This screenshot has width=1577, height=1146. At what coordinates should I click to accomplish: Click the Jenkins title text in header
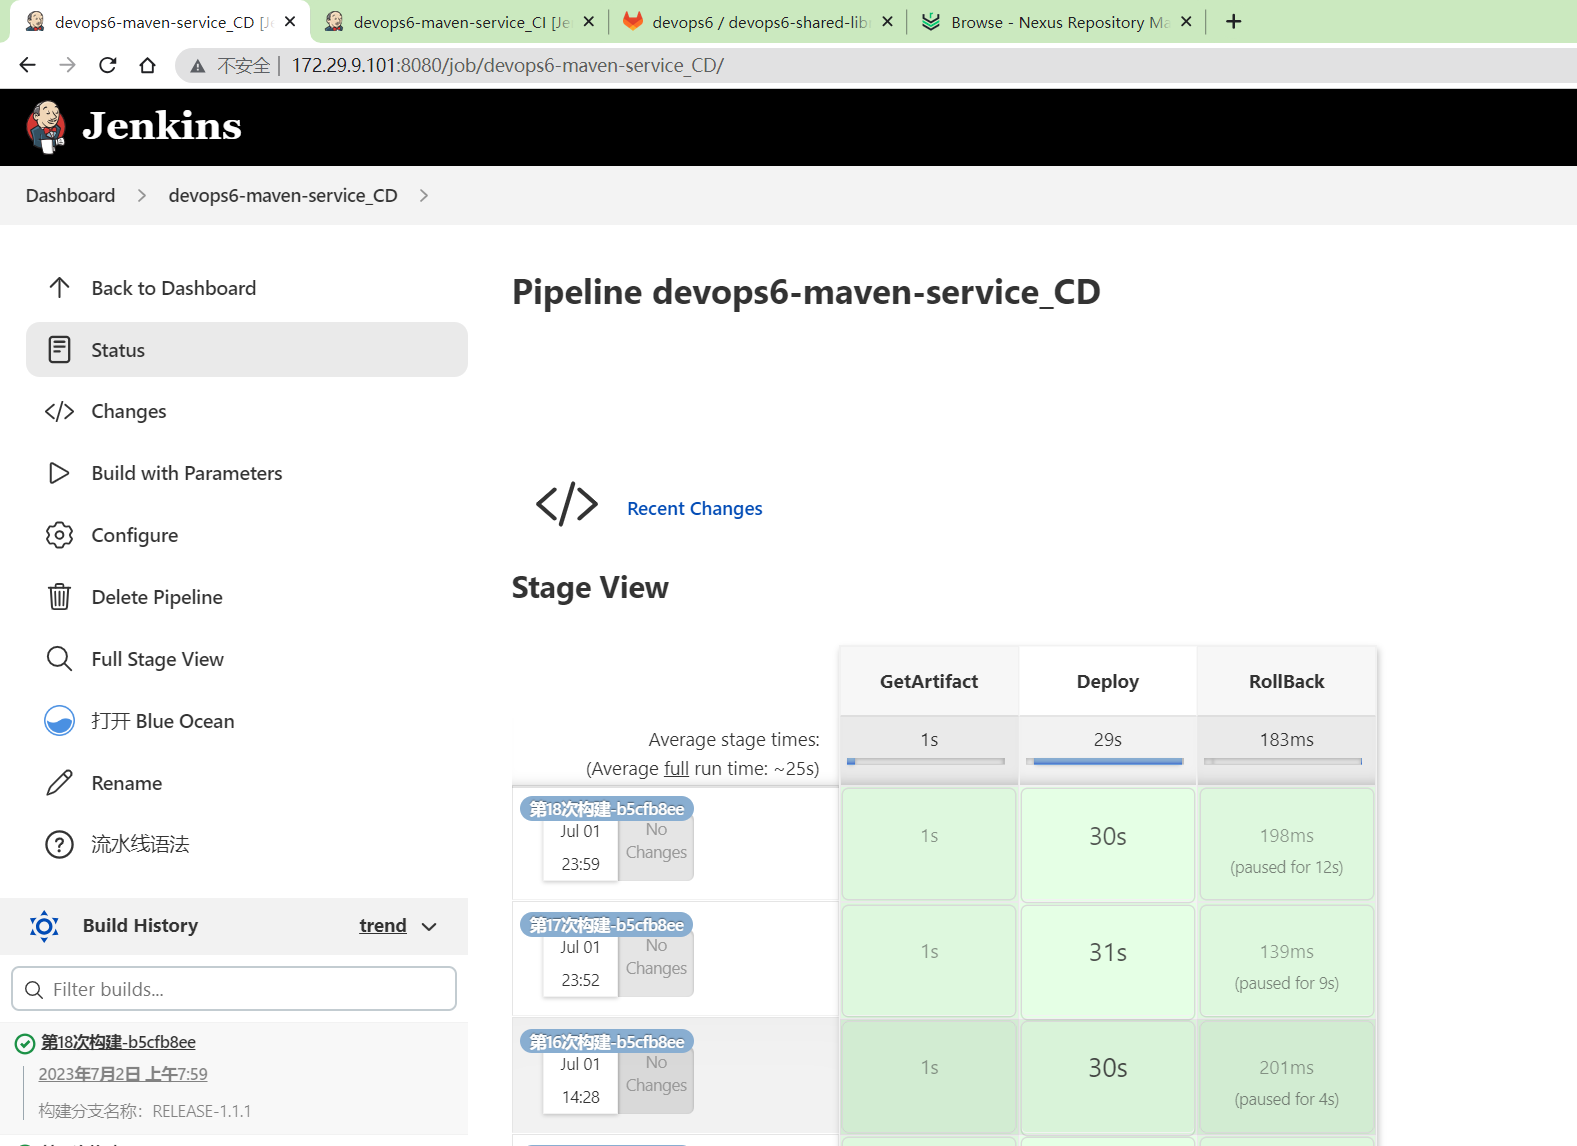click(162, 126)
